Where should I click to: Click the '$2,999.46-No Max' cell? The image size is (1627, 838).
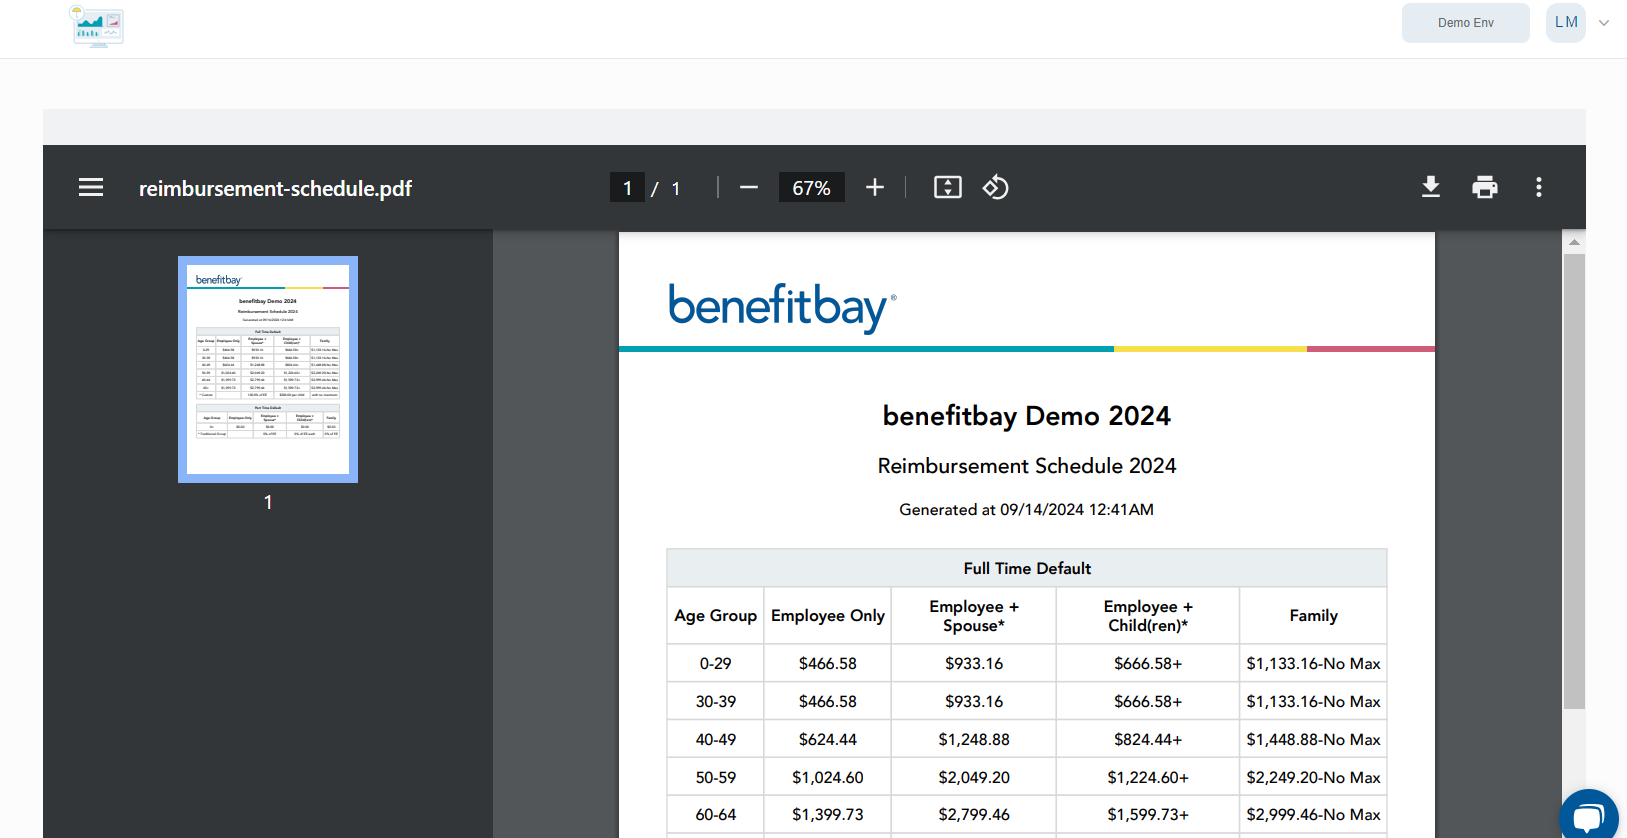coord(1313,815)
